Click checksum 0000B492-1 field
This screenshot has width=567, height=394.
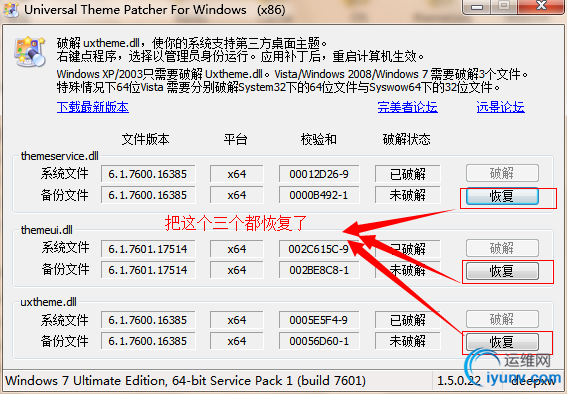coord(319,195)
